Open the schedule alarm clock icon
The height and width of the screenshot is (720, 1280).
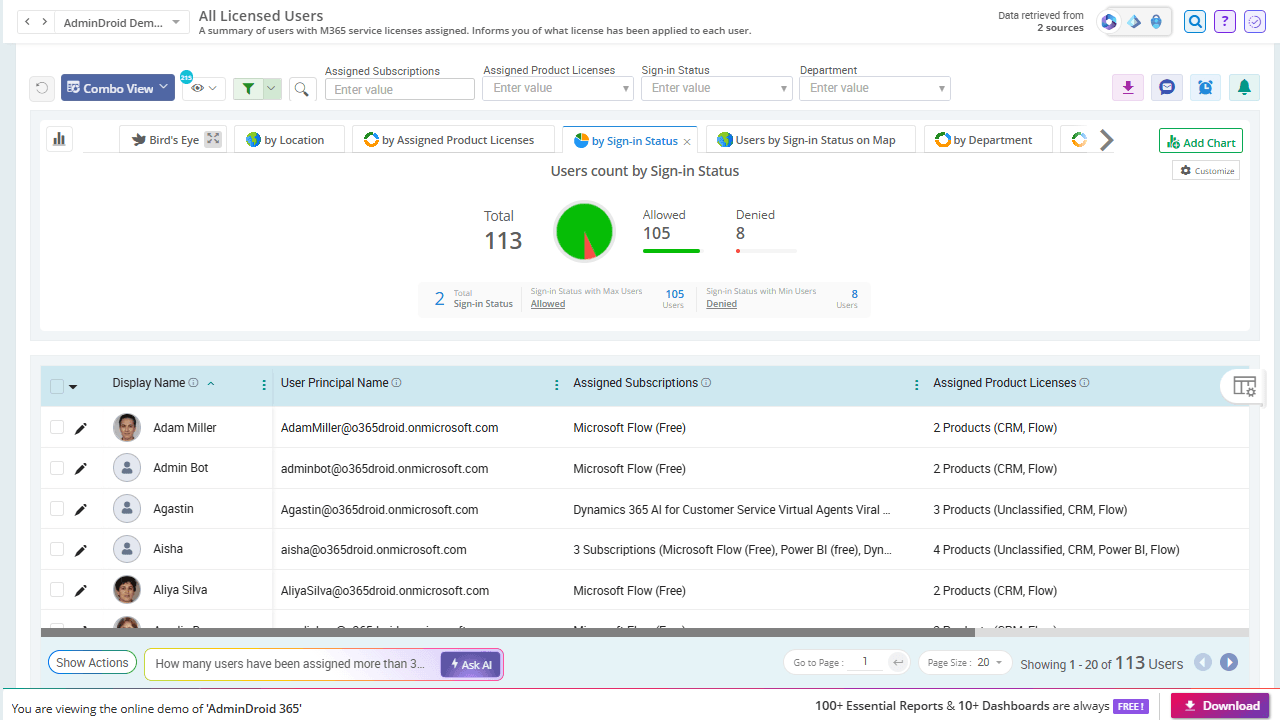click(x=1206, y=87)
